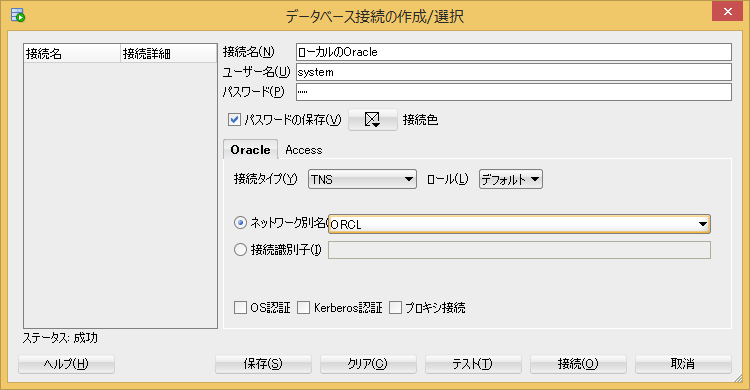
Task: Open the 接続タイプ TNS dropdown
Action: pos(362,179)
